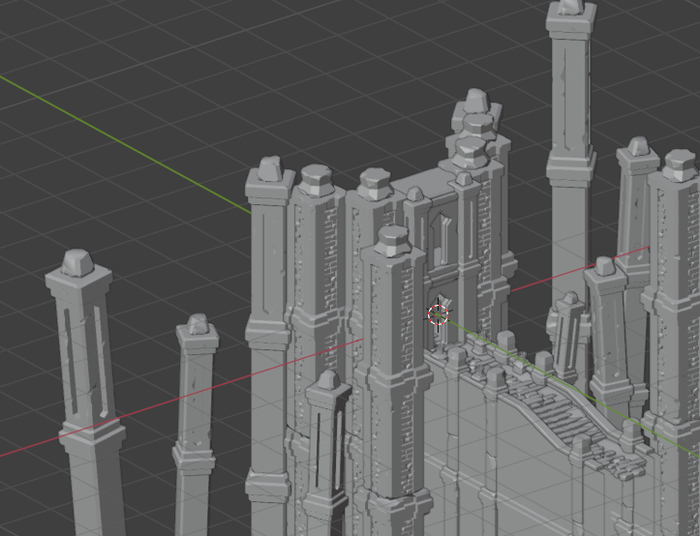This screenshot has width=700, height=536.
Task: Select the small short pillar at bottom center
Action: pyautogui.click(x=327, y=450)
